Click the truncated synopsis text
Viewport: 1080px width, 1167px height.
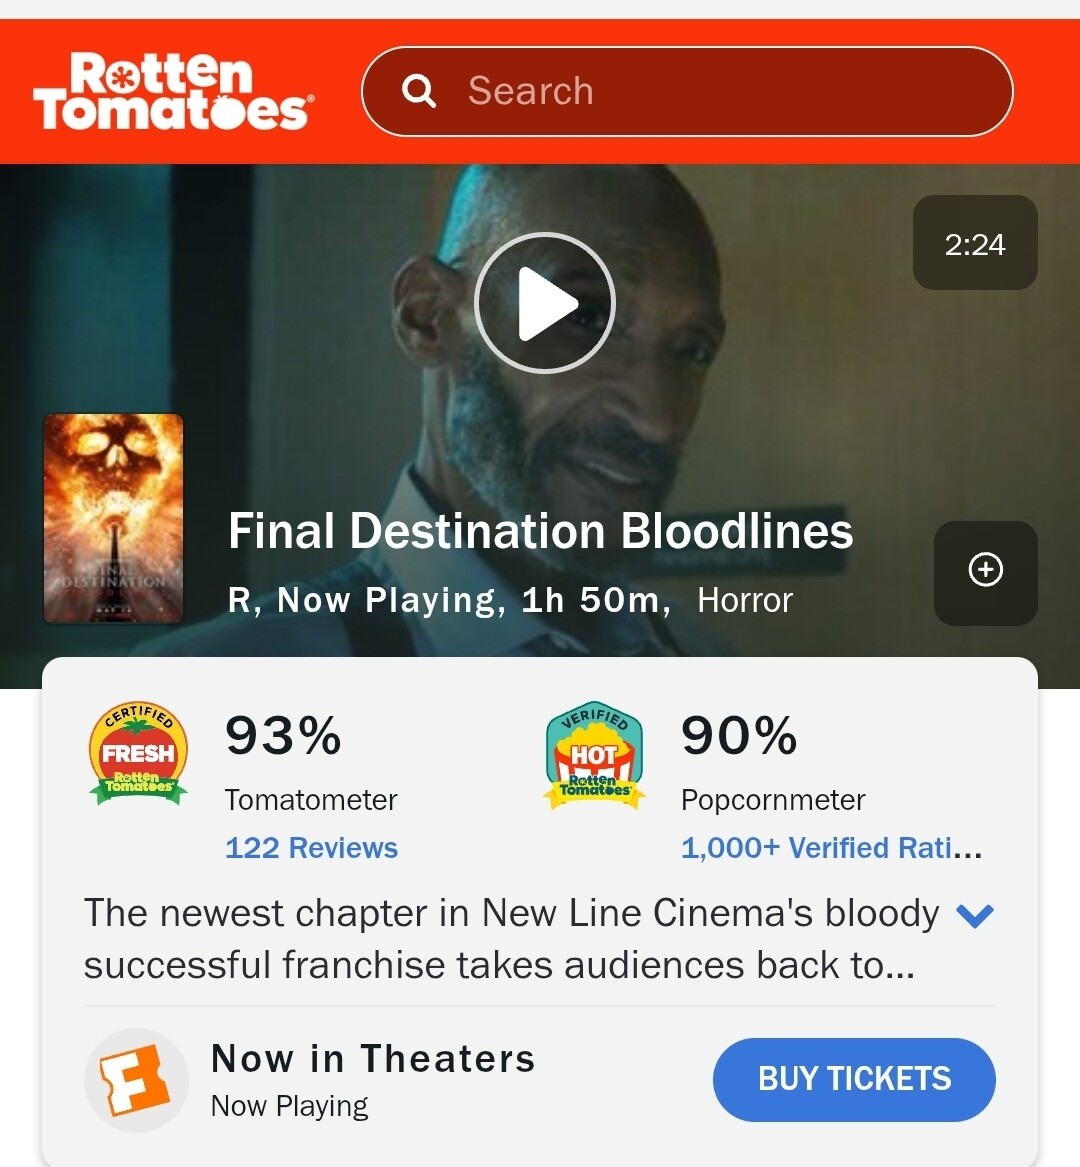click(511, 939)
